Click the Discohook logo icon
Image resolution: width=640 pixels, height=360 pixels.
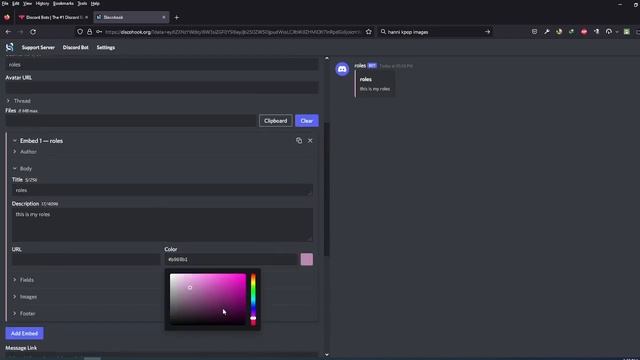[x=9, y=47]
